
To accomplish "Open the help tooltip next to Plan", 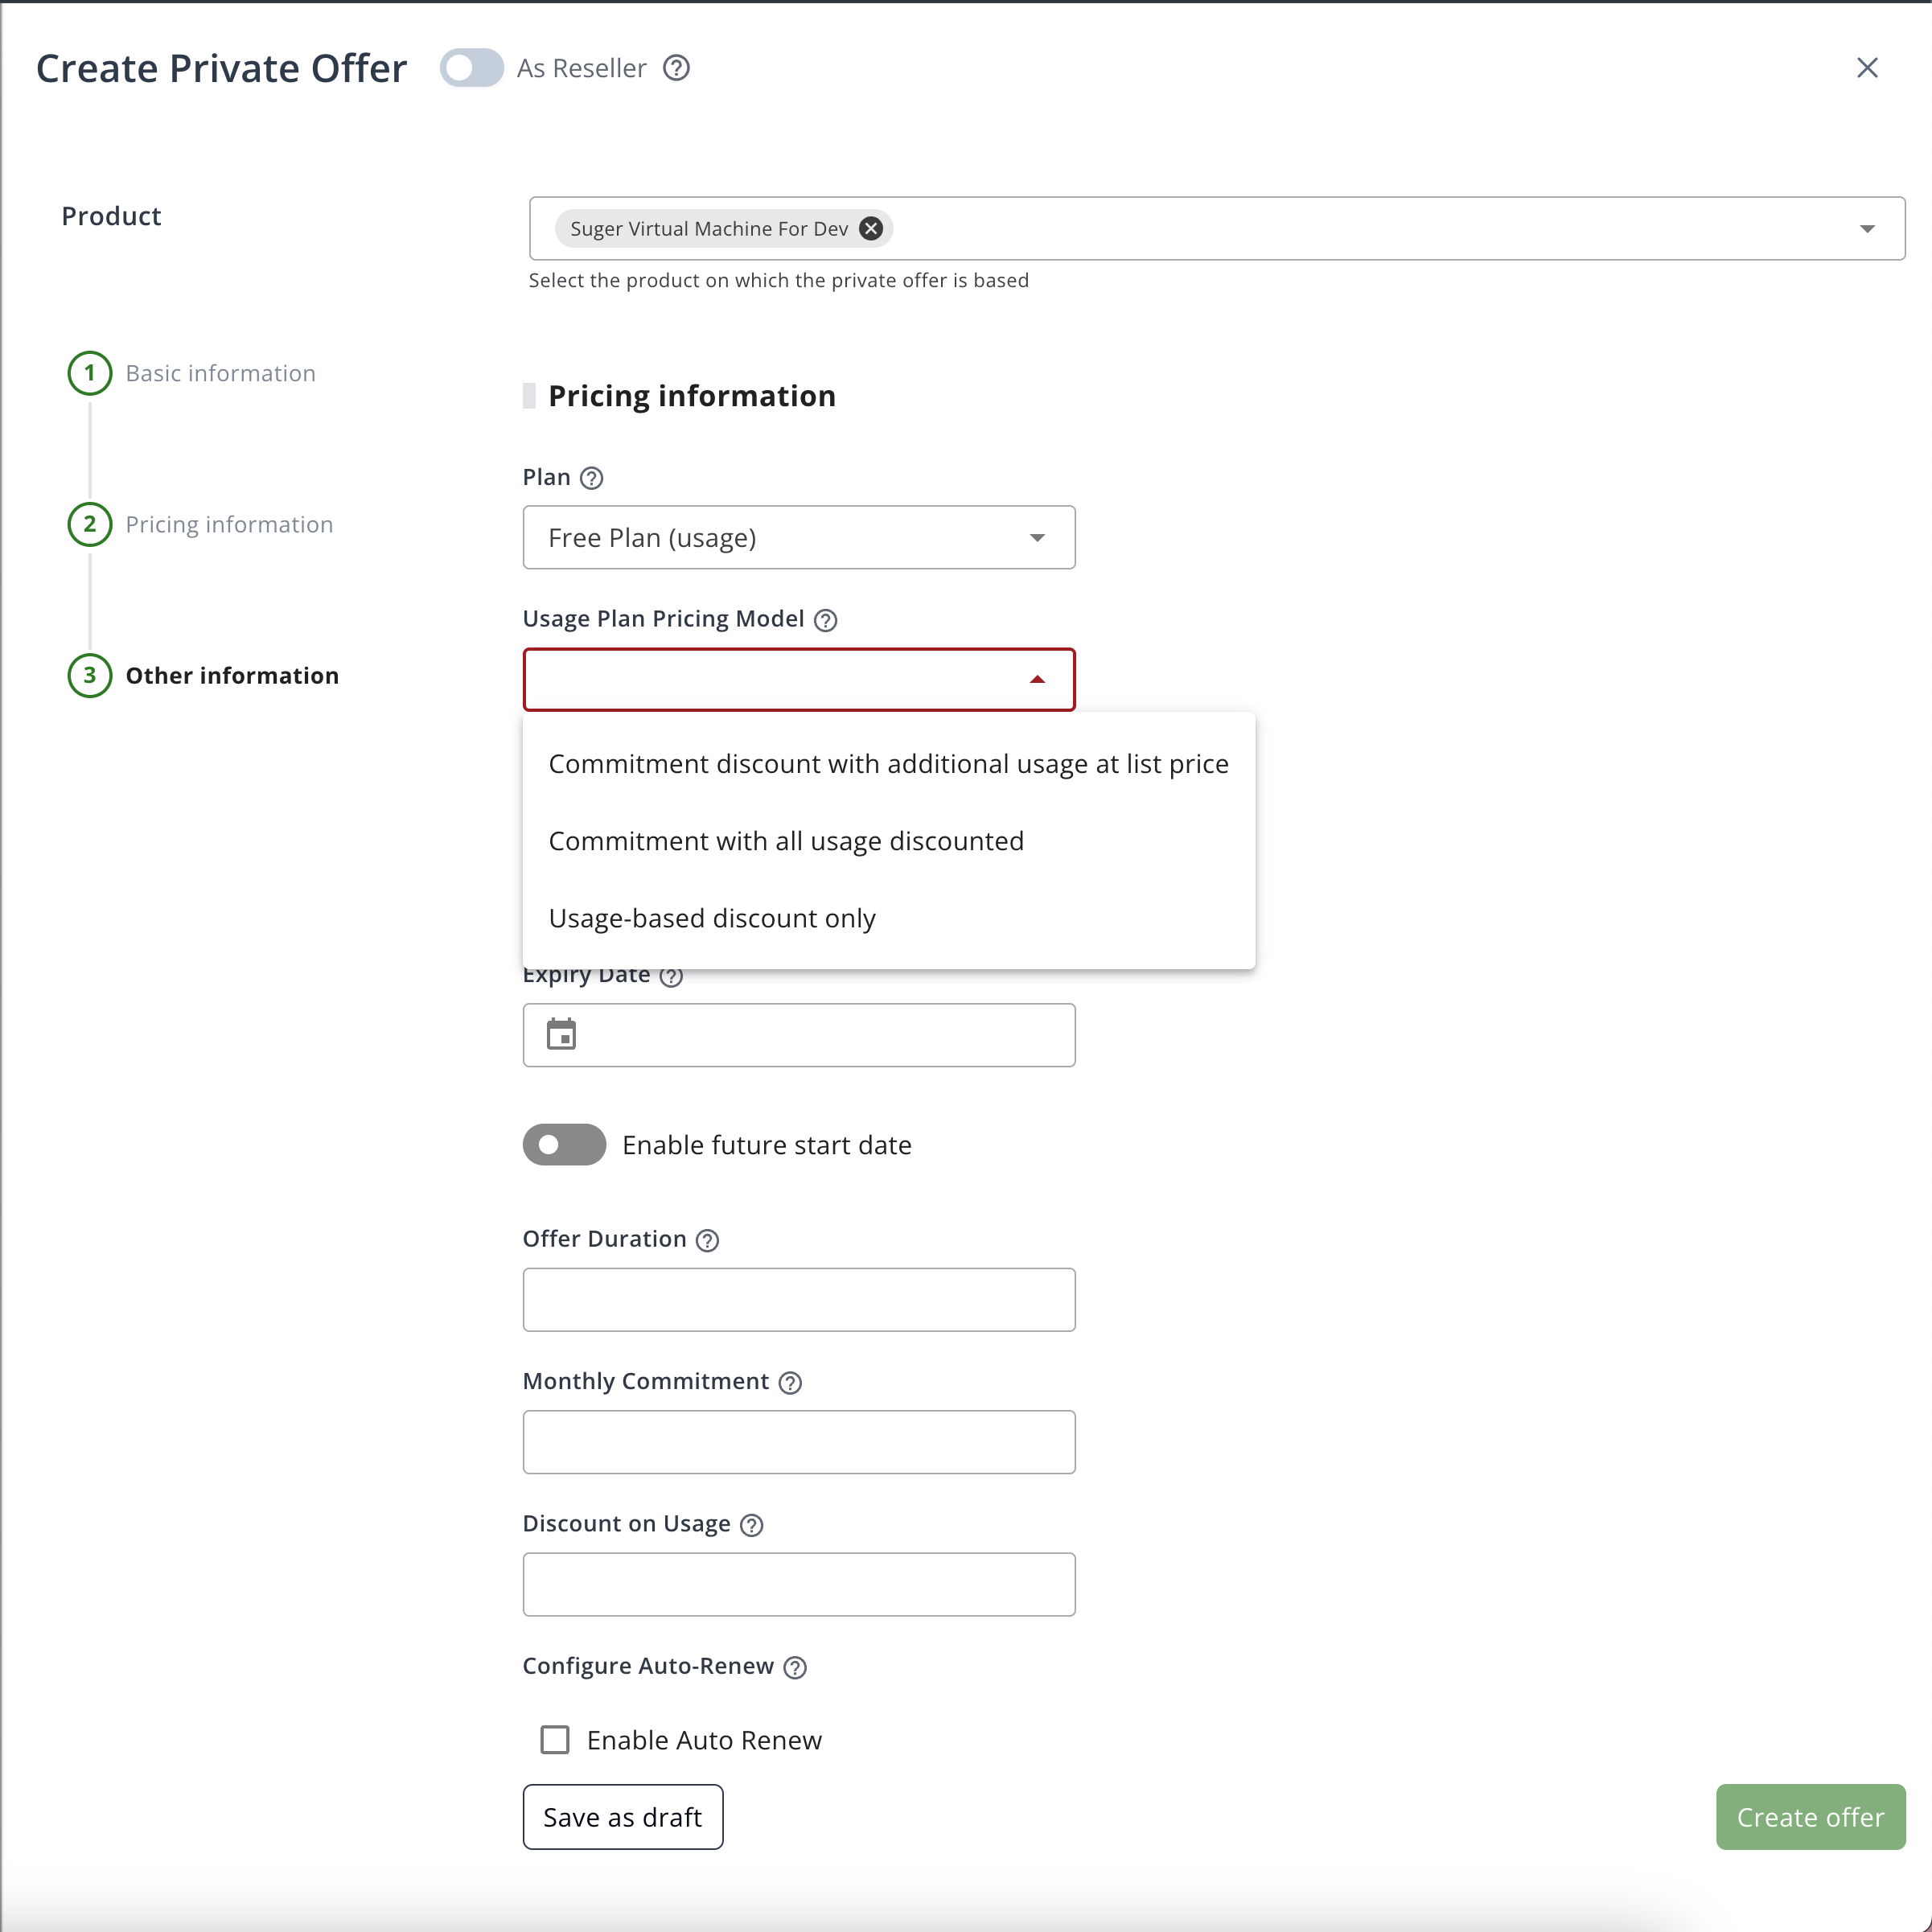I will 592,478.
